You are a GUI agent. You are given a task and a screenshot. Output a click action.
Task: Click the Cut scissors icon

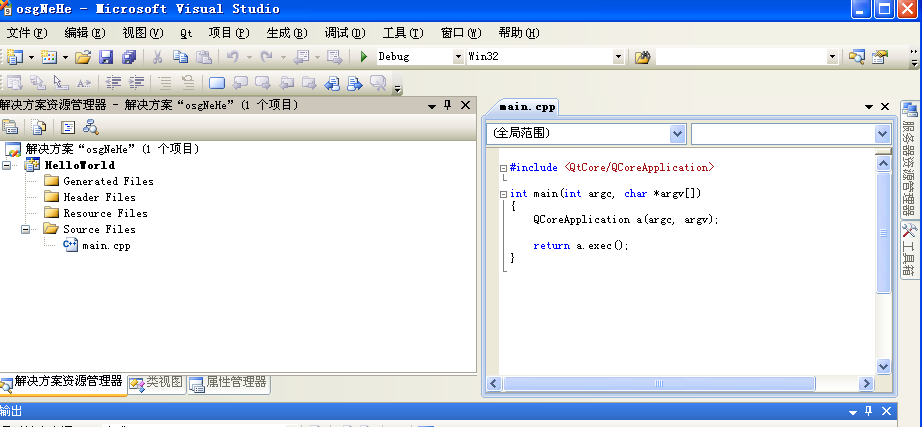pos(158,57)
